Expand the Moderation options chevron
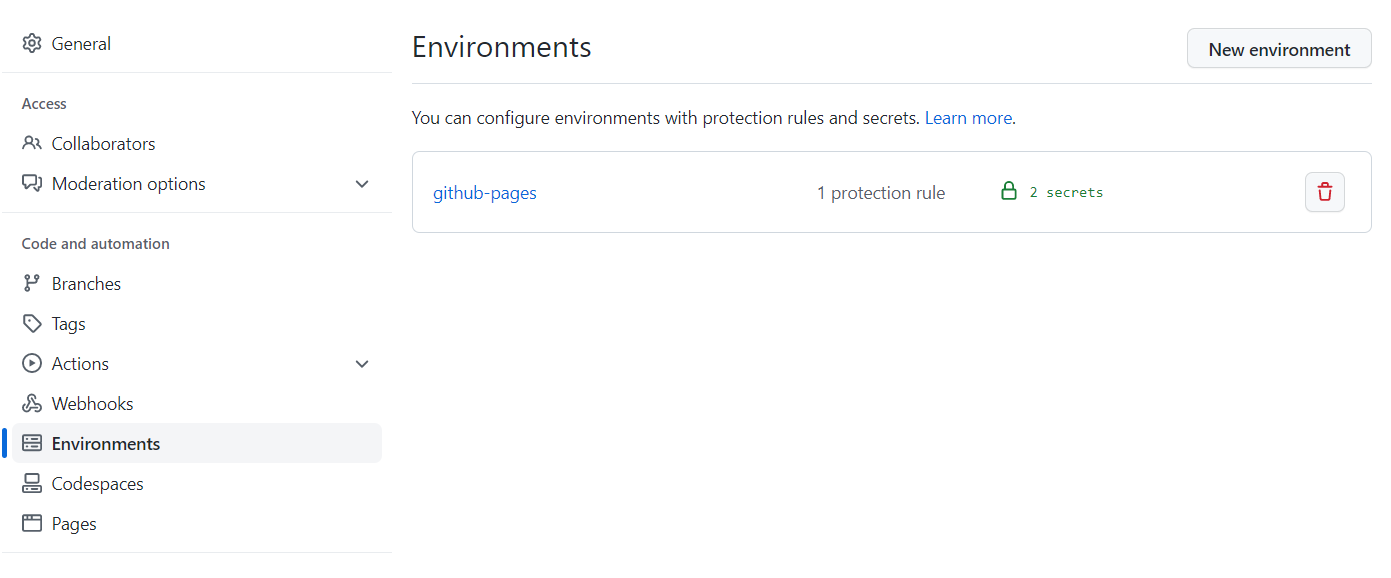Image resolution: width=1391 pixels, height=578 pixels. tap(362, 184)
